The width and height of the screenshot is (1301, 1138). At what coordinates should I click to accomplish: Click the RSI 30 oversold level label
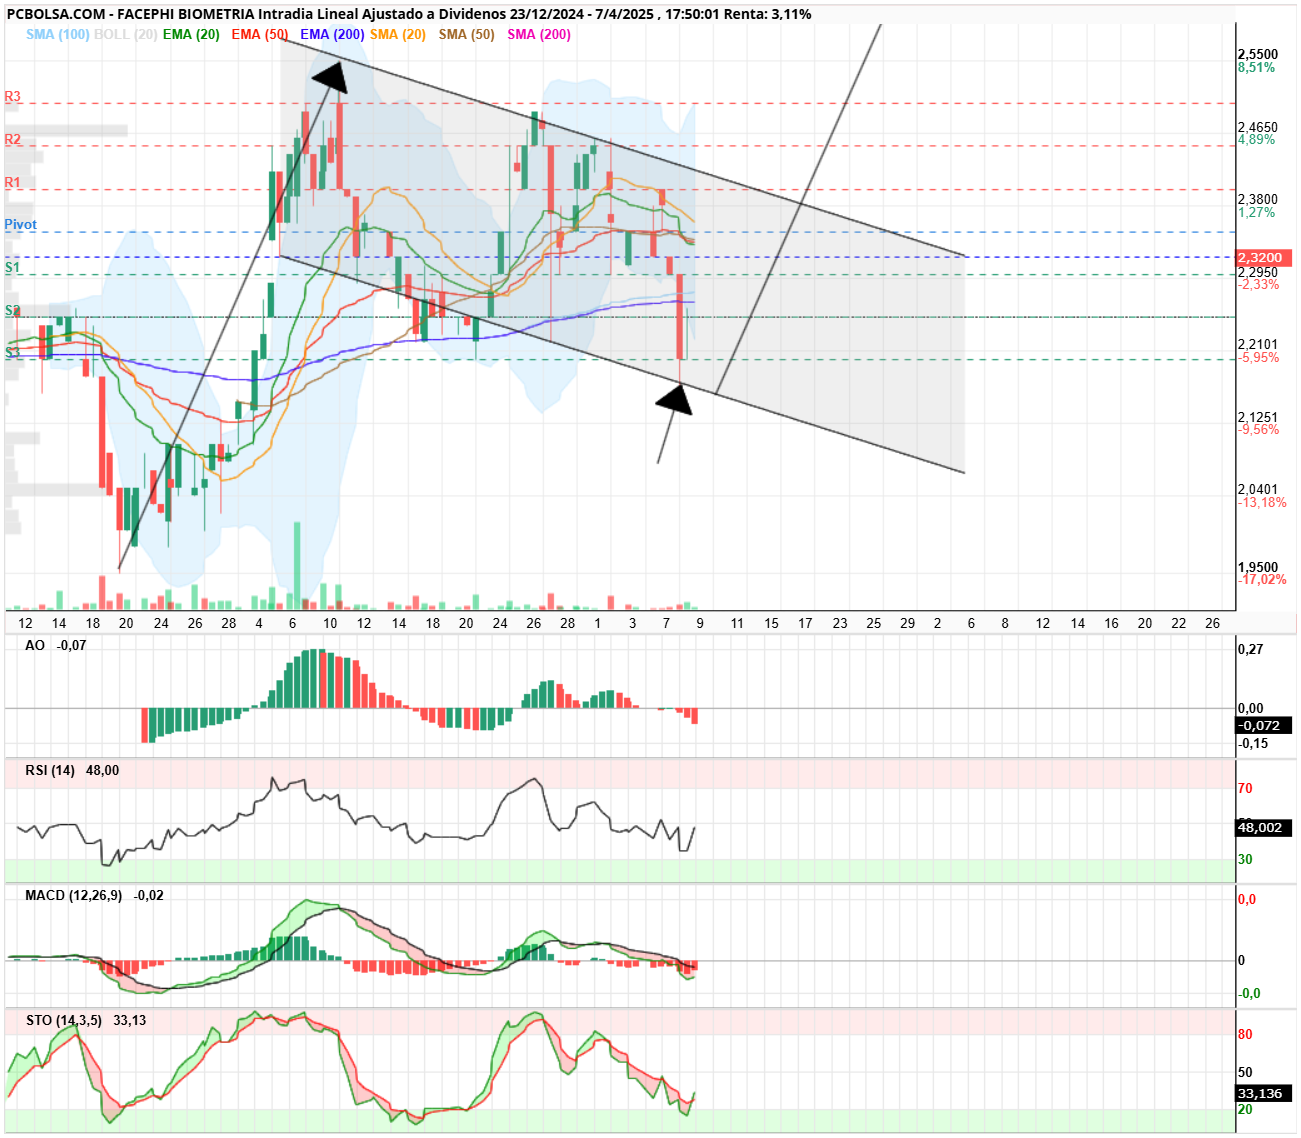pyautogui.click(x=1245, y=859)
